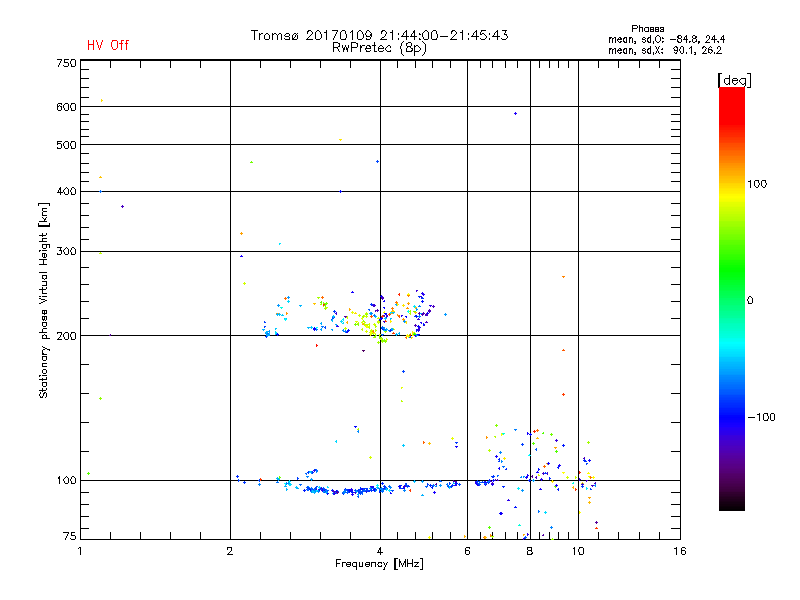Click the '[deg]' colorbar unit label
The height and width of the screenshot is (600, 800).
pyautogui.click(x=734, y=80)
